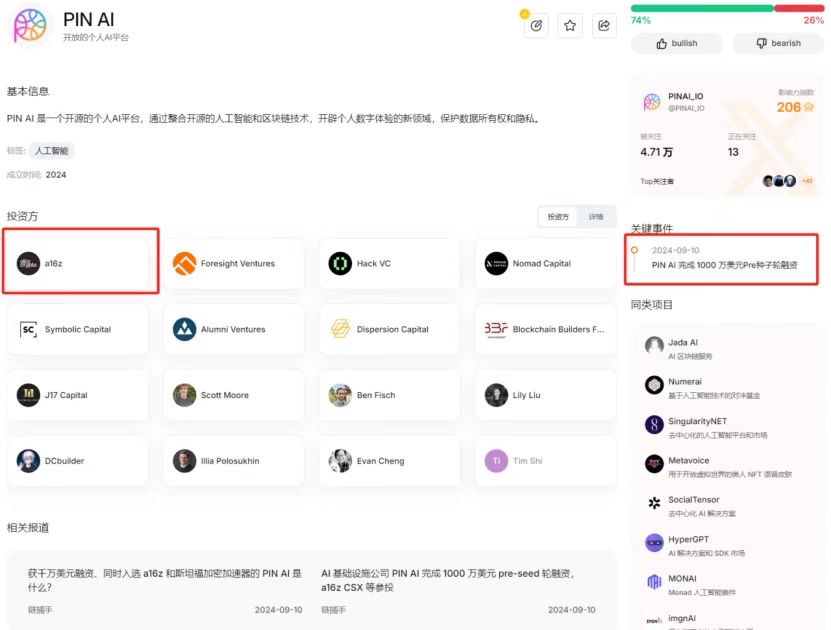Open the Foresight Ventures logo icon

pos(184,264)
